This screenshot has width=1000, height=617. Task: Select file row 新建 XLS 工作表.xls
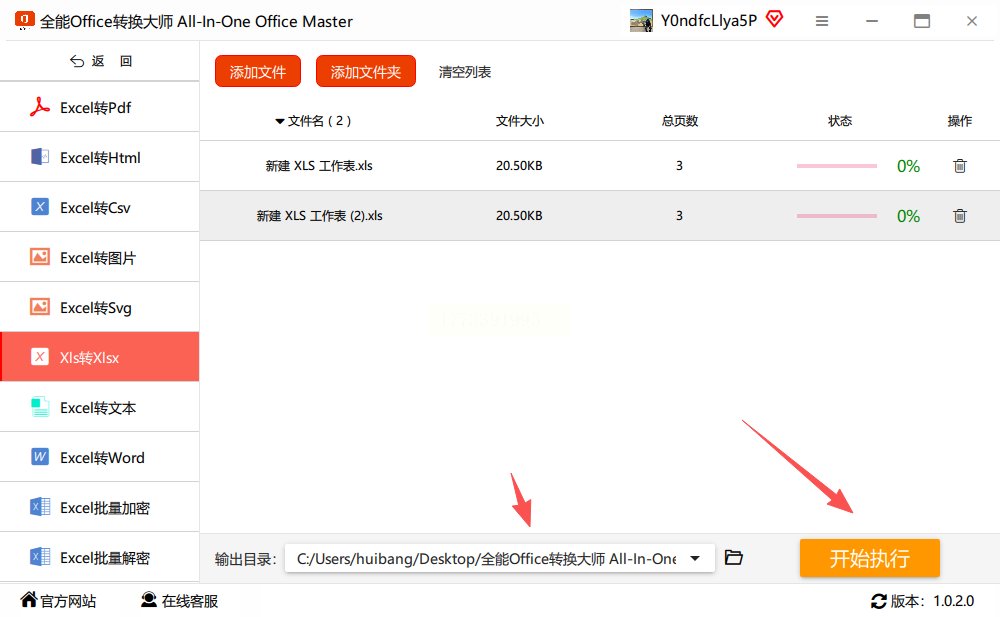[x=599, y=166]
